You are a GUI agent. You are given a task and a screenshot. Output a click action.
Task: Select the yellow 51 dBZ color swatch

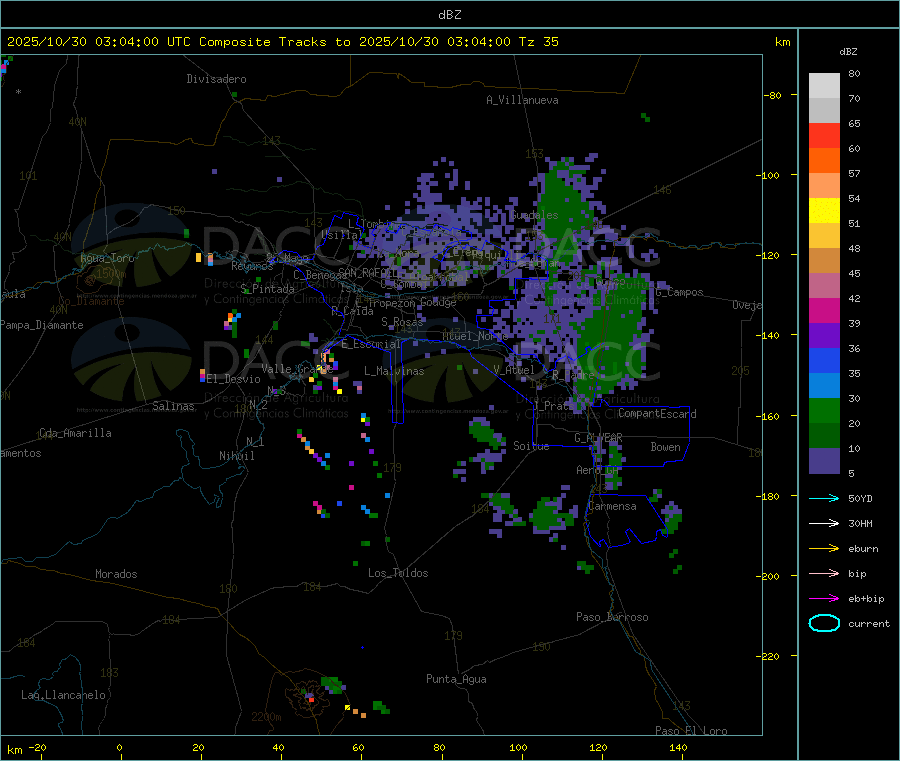coord(824,211)
